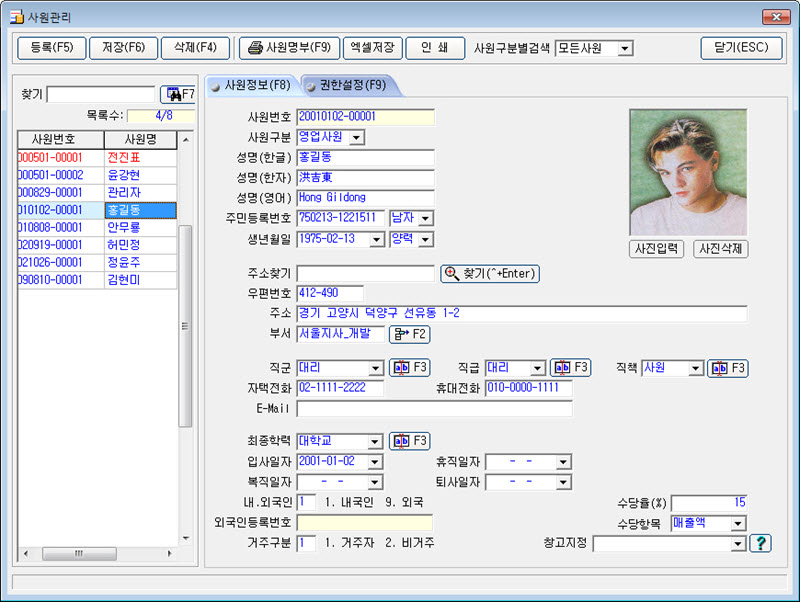This screenshot has height=602, width=800.
Task: Open the 사원구분별검색 모든사원 dropdown
Action: (624, 49)
